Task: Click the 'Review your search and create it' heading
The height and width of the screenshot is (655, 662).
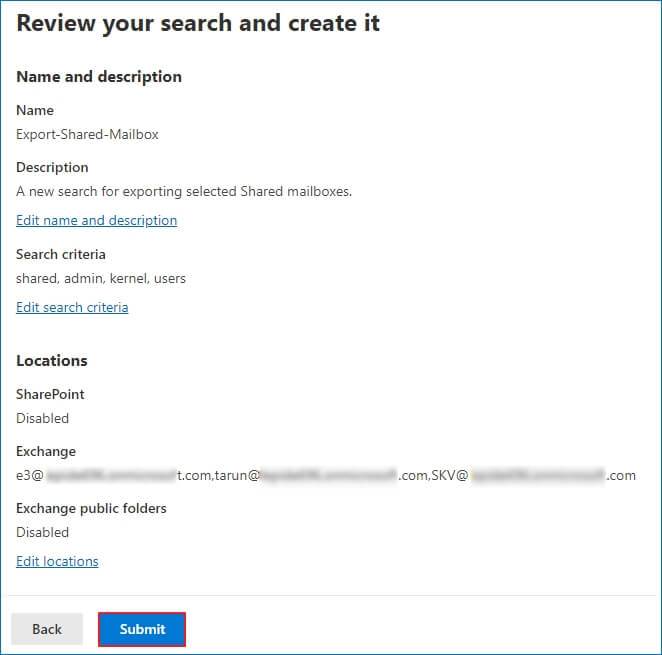Action: click(x=198, y=24)
